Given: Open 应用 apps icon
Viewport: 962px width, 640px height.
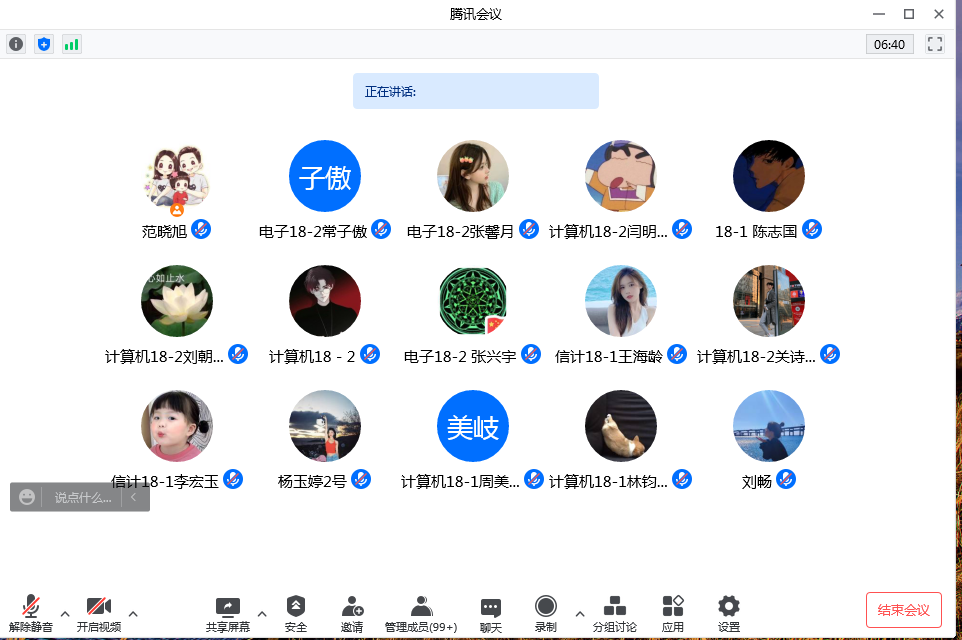Looking at the screenshot, I should point(673,613).
